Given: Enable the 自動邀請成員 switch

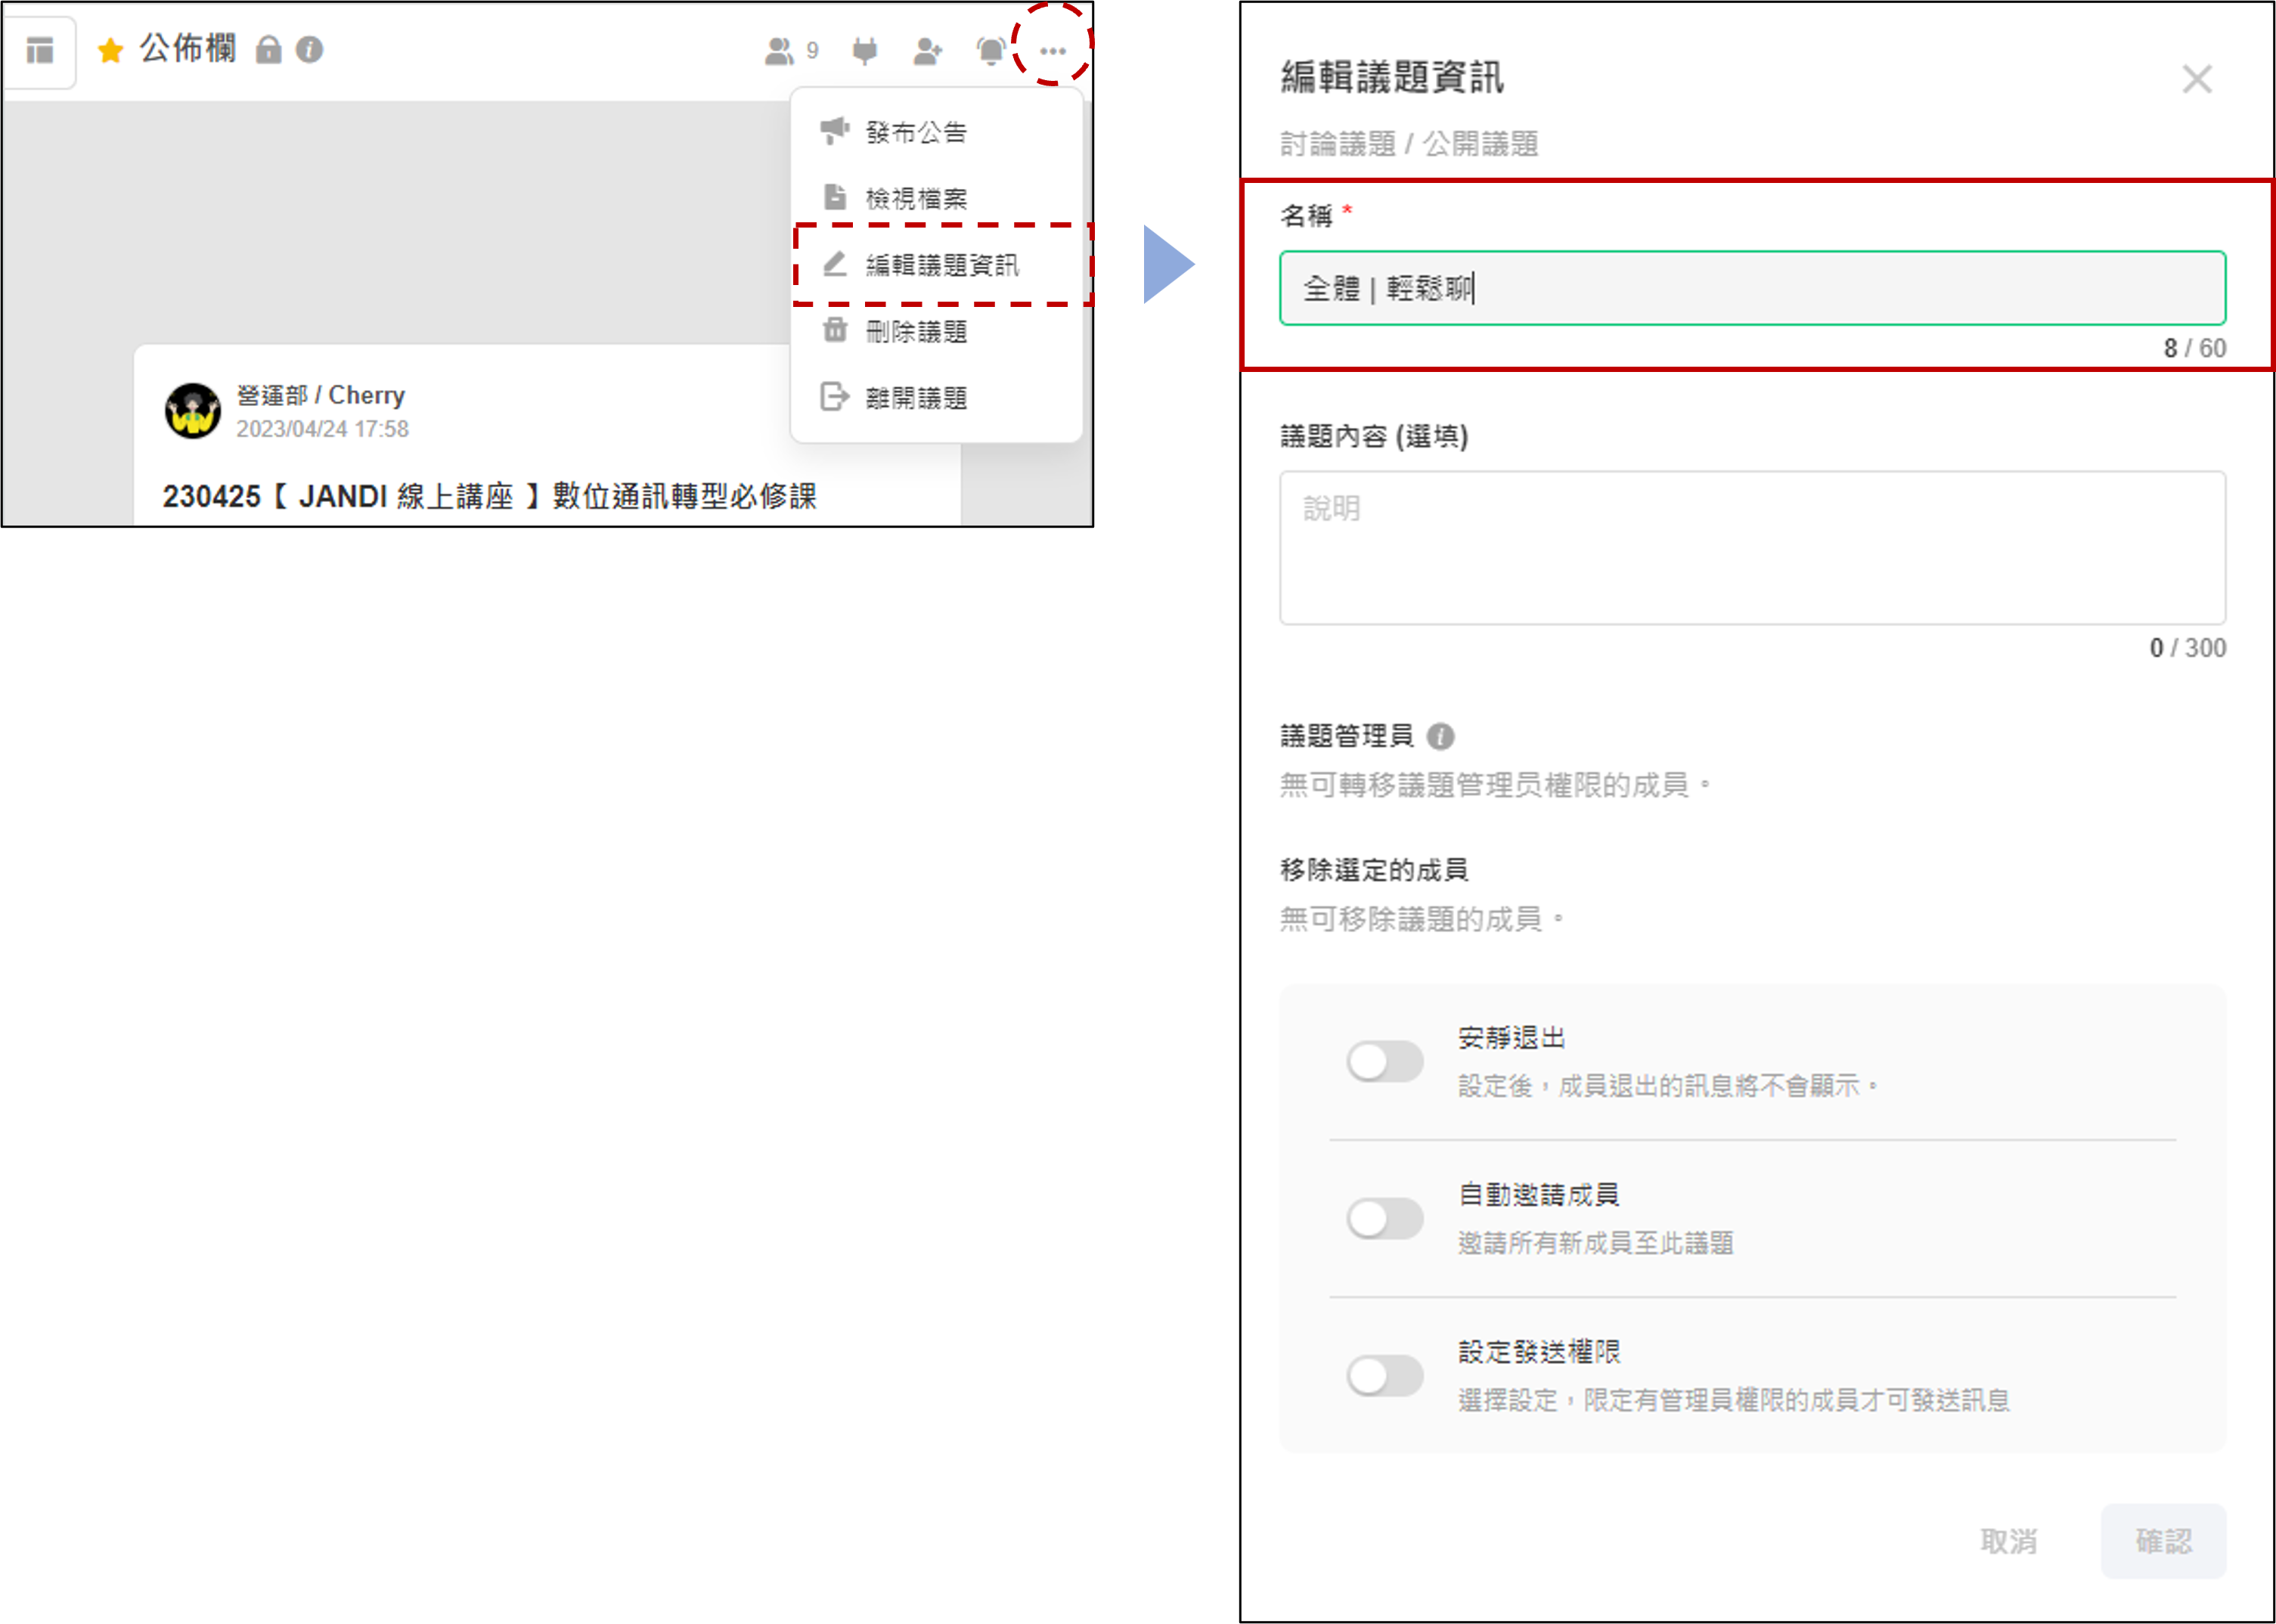Looking at the screenshot, I should coord(1384,1218).
